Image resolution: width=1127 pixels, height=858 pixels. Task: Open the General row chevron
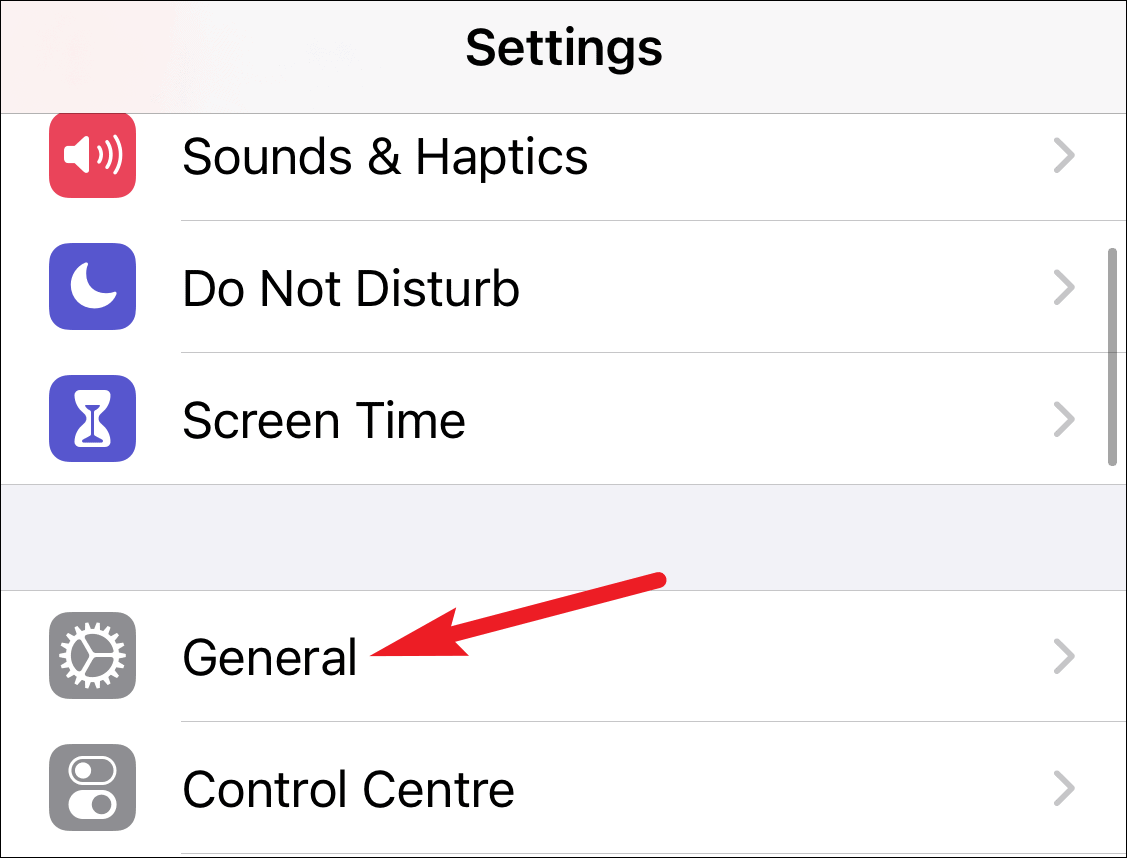(x=1064, y=656)
